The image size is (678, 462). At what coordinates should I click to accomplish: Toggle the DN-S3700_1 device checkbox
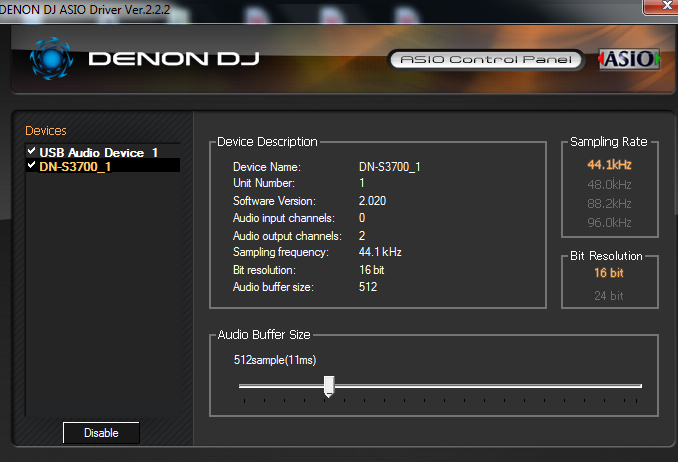tap(31, 165)
